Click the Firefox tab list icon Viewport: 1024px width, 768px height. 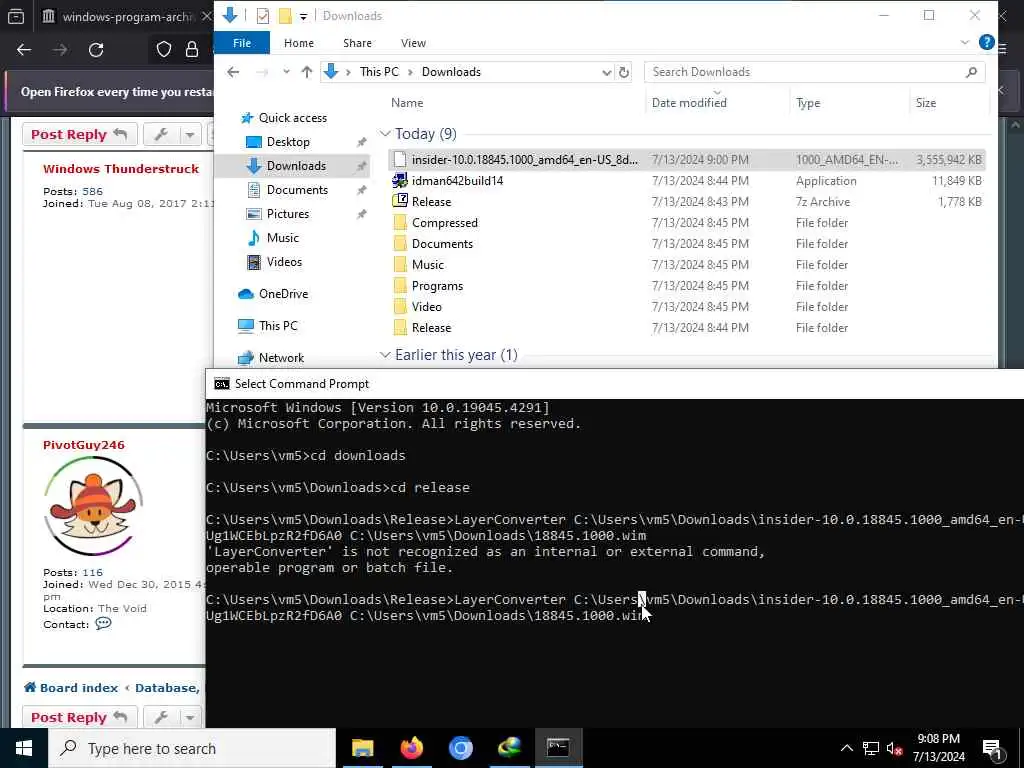(16, 16)
